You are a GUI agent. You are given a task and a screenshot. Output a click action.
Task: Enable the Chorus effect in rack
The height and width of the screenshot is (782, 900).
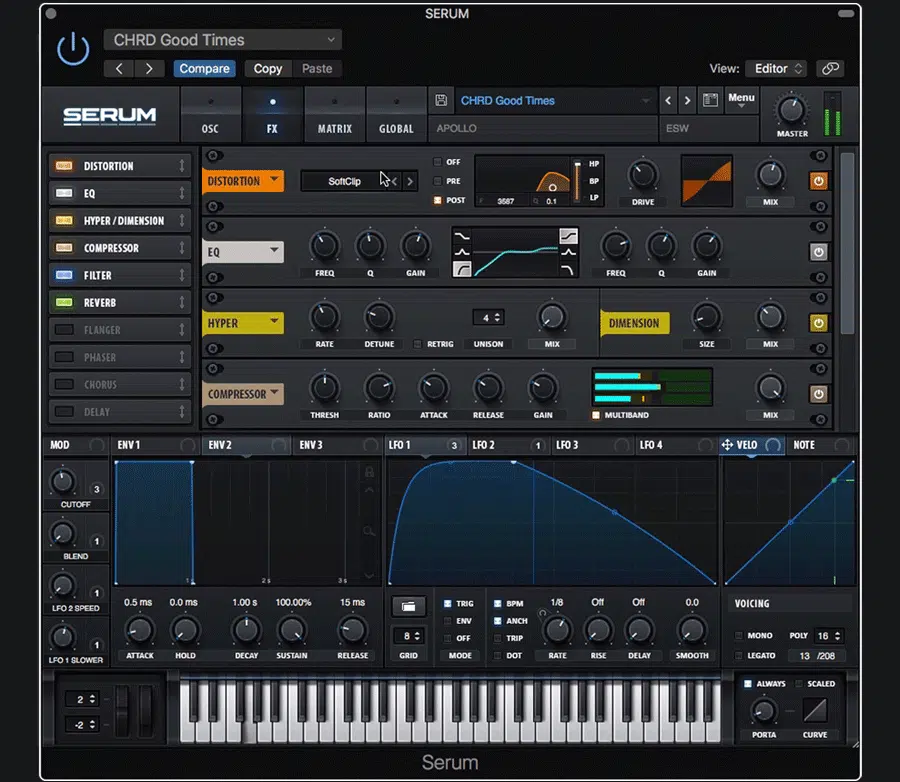[64, 385]
